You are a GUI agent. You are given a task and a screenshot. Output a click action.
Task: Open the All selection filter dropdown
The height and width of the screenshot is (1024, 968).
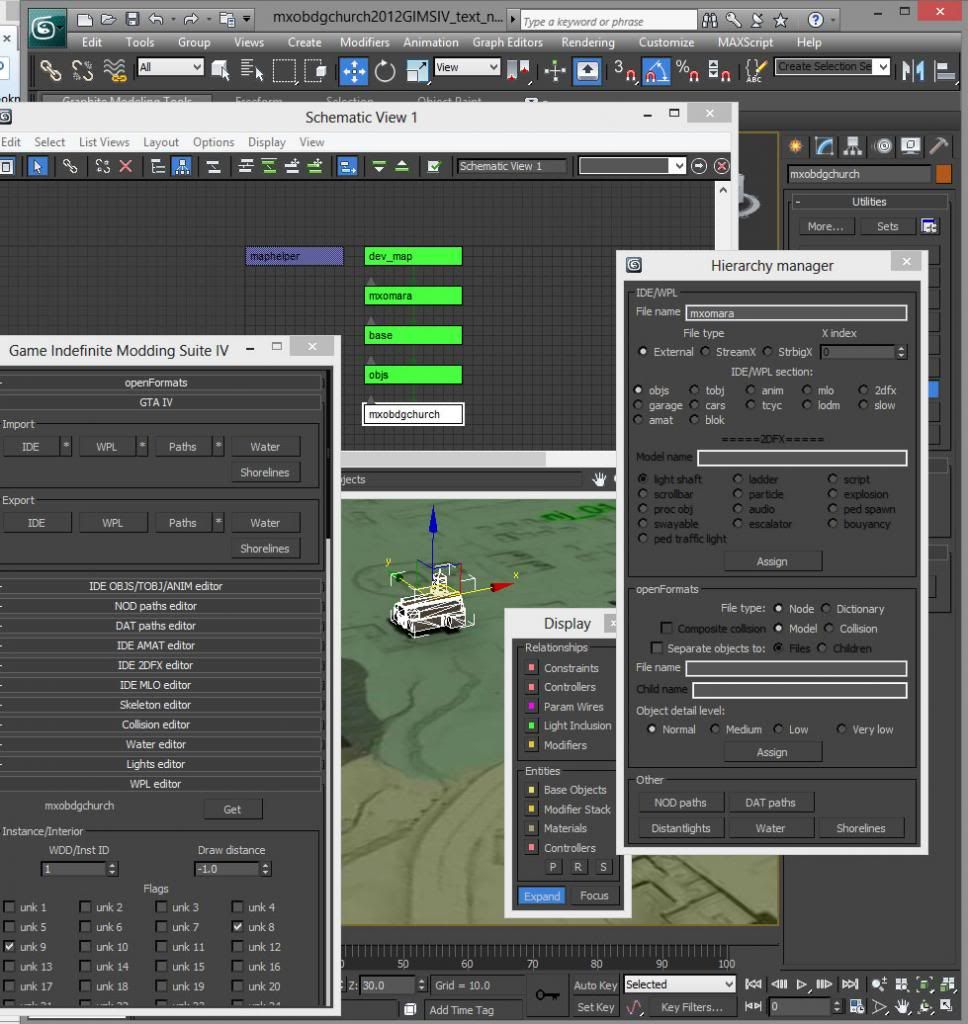170,67
